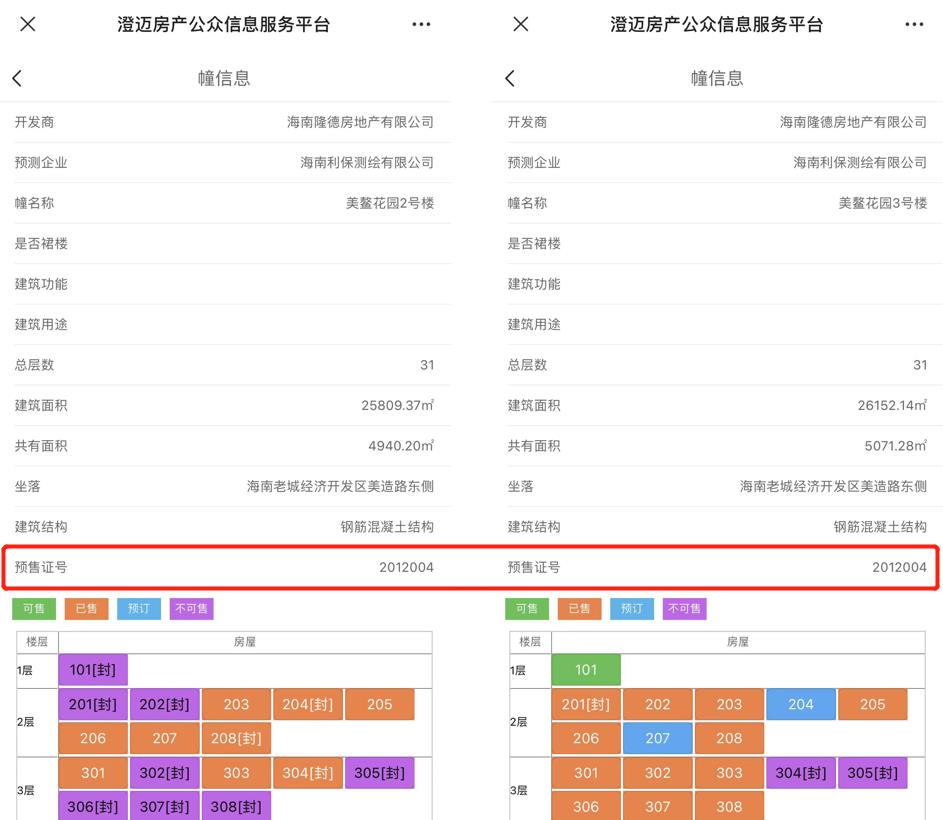
Task: Open the more options menu on the right screenshot
Action: coord(914,24)
